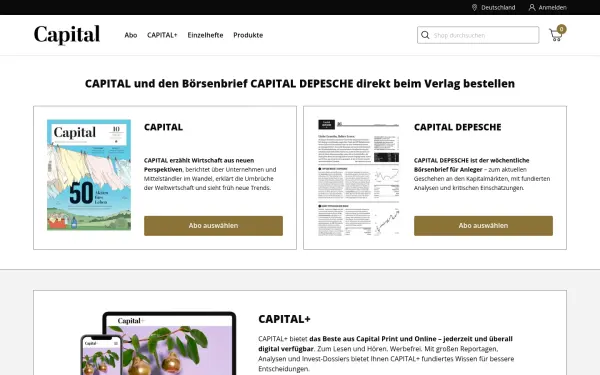
Task: Select Deutschland country link
Action: [498, 7]
